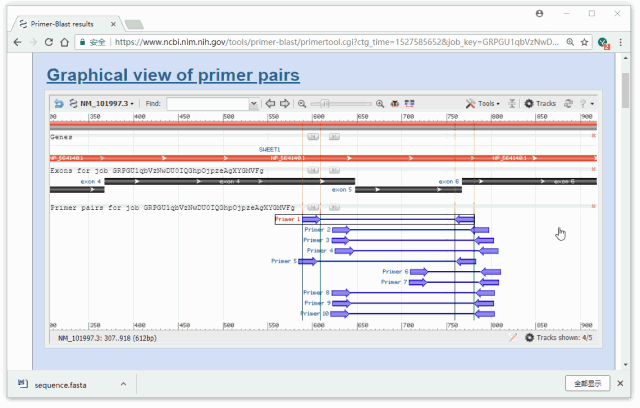Open the Chrome profile icon
Viewport: 640px width, 408px height.
point(539,14)
